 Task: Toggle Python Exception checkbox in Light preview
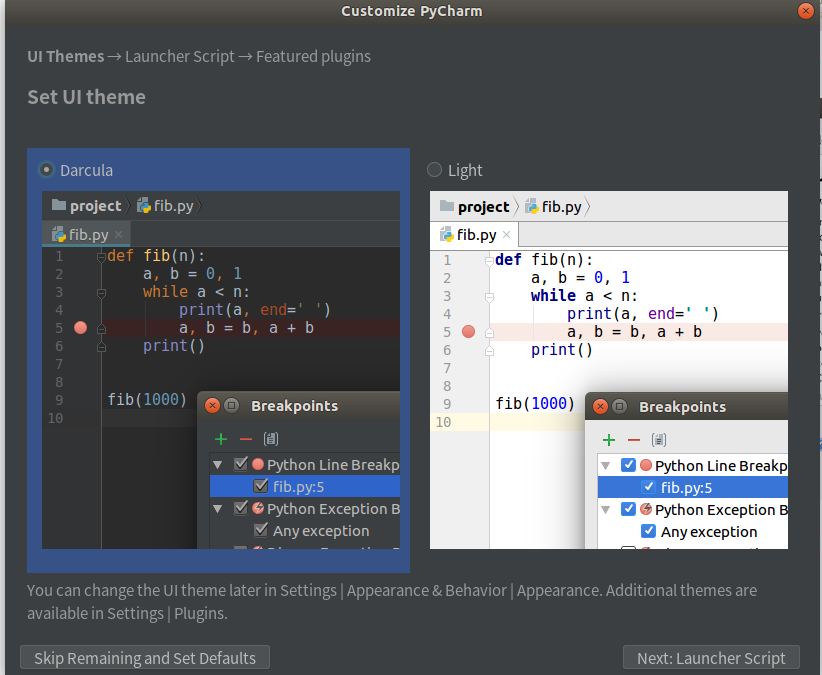628,509
